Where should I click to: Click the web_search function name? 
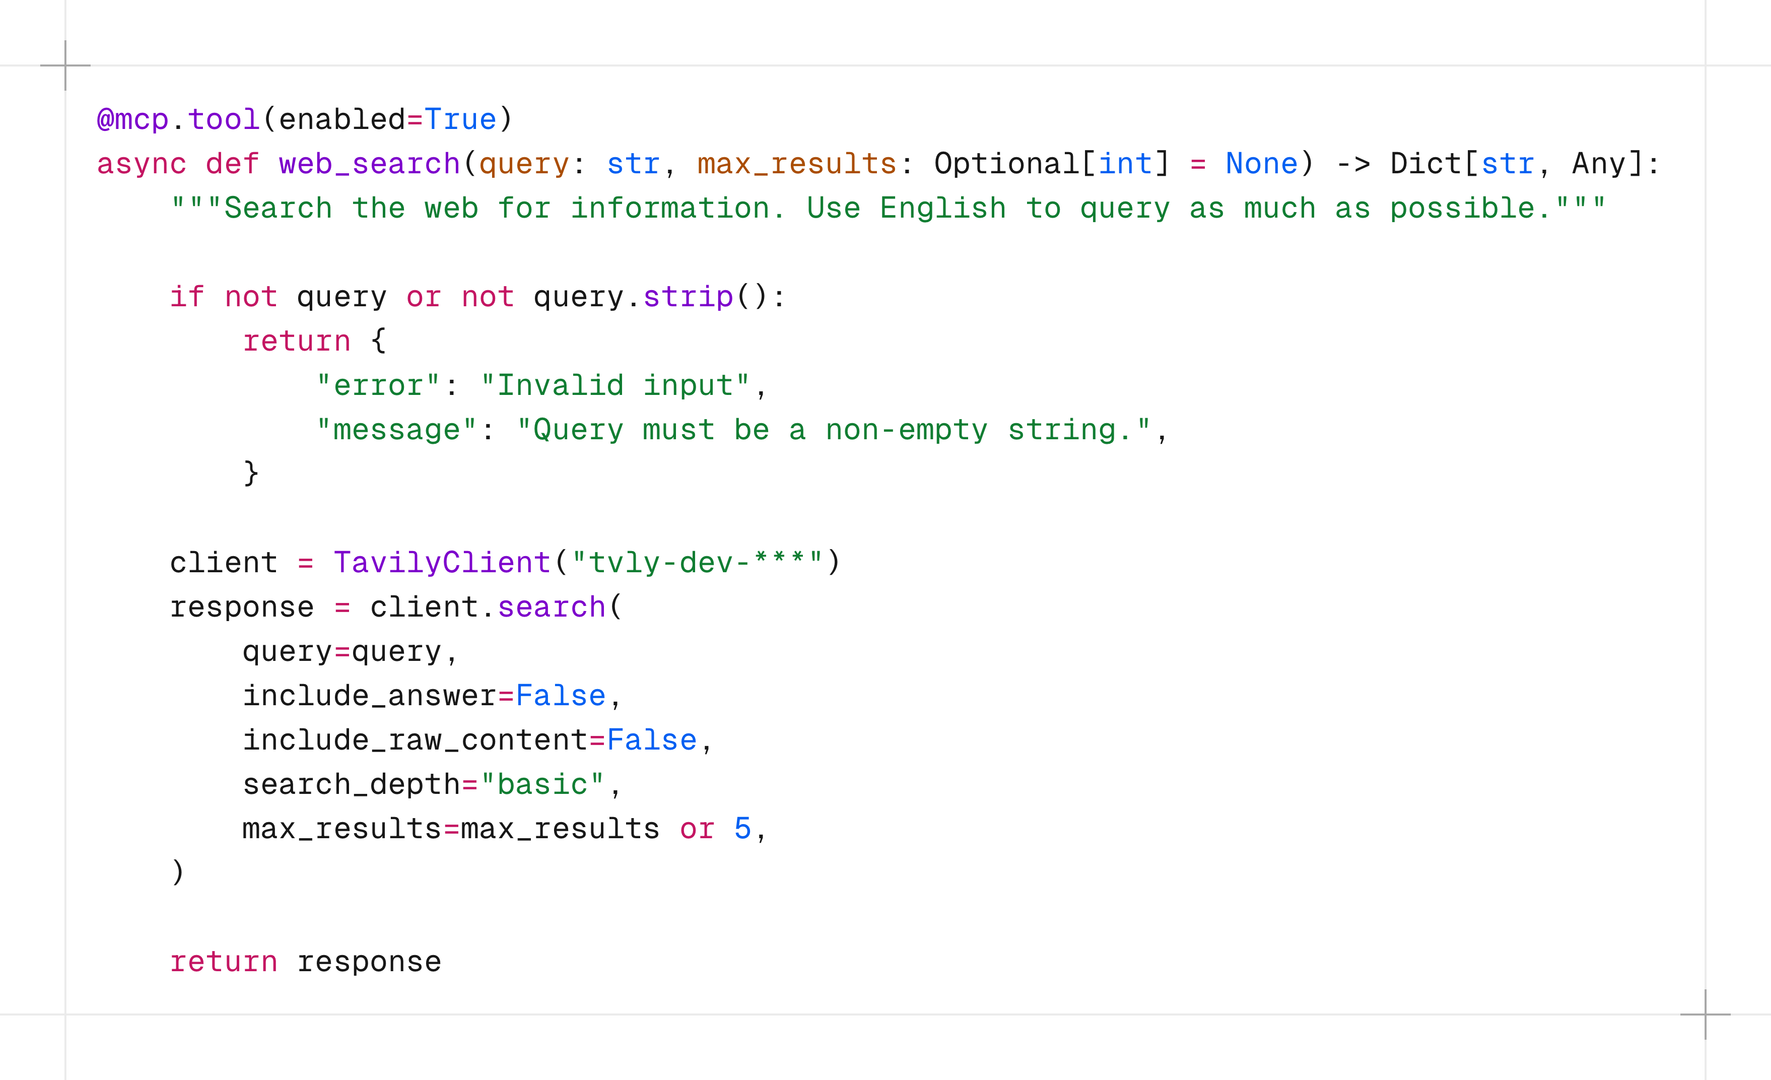click(369, 164)
